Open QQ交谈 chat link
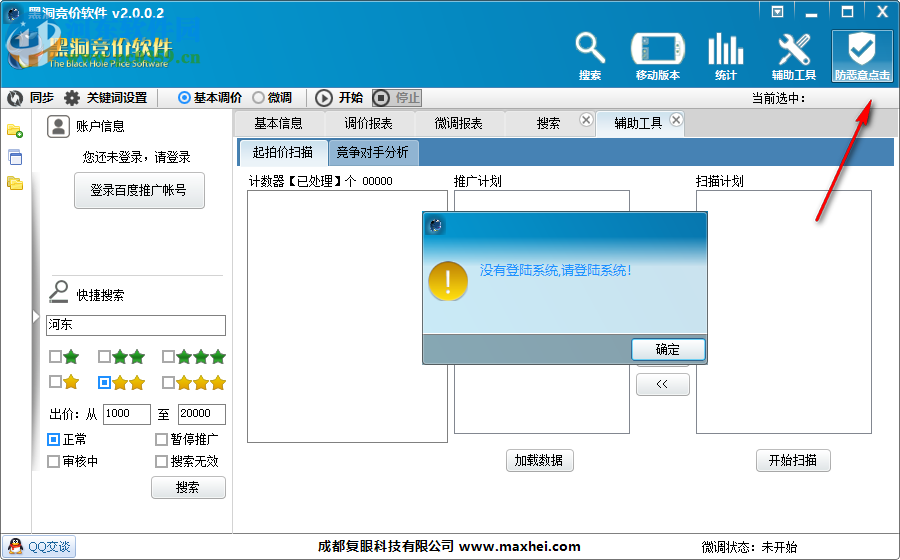Image resolution: width=900 pixels, height=560 pixels. point(40,546)
